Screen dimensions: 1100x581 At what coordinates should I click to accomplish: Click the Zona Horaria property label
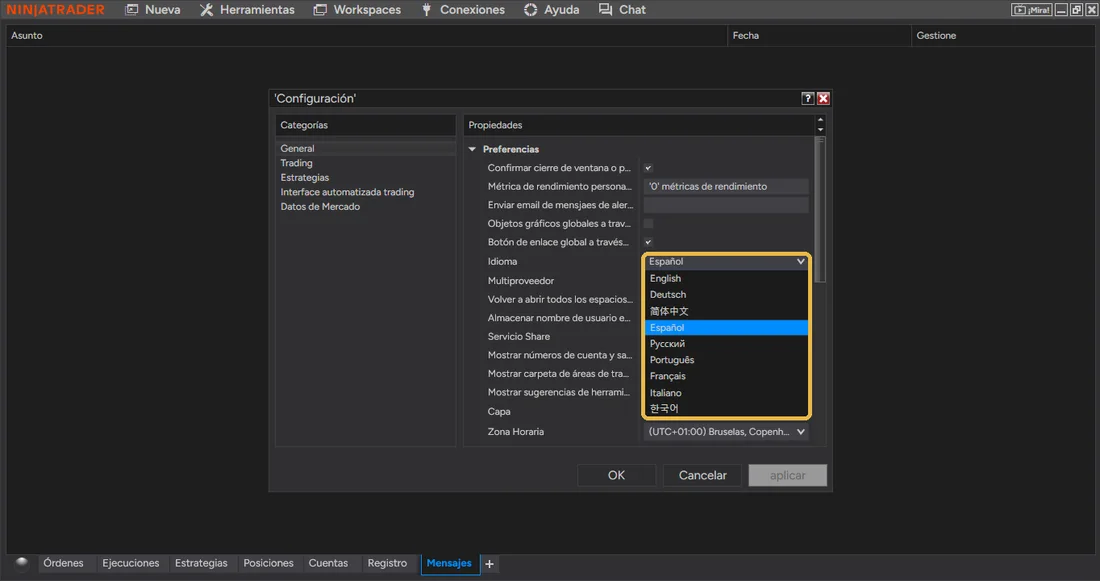point(516,432)
